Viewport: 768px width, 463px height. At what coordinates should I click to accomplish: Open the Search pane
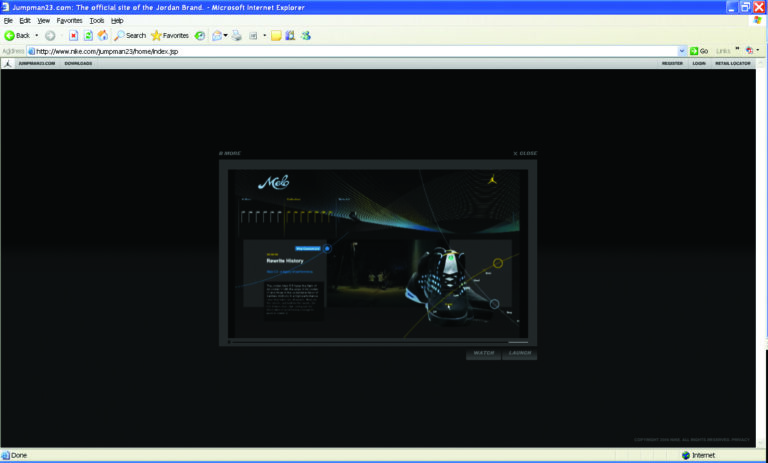point(130,35)
